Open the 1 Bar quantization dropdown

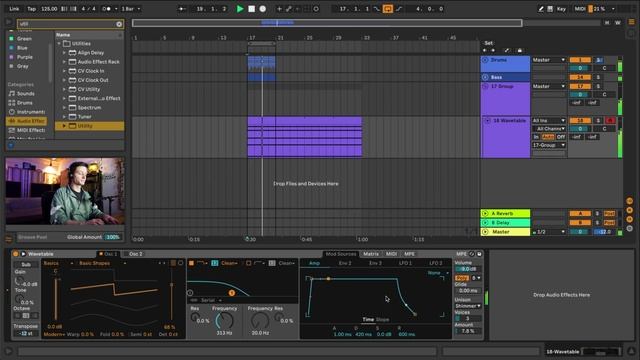[131, 9]
